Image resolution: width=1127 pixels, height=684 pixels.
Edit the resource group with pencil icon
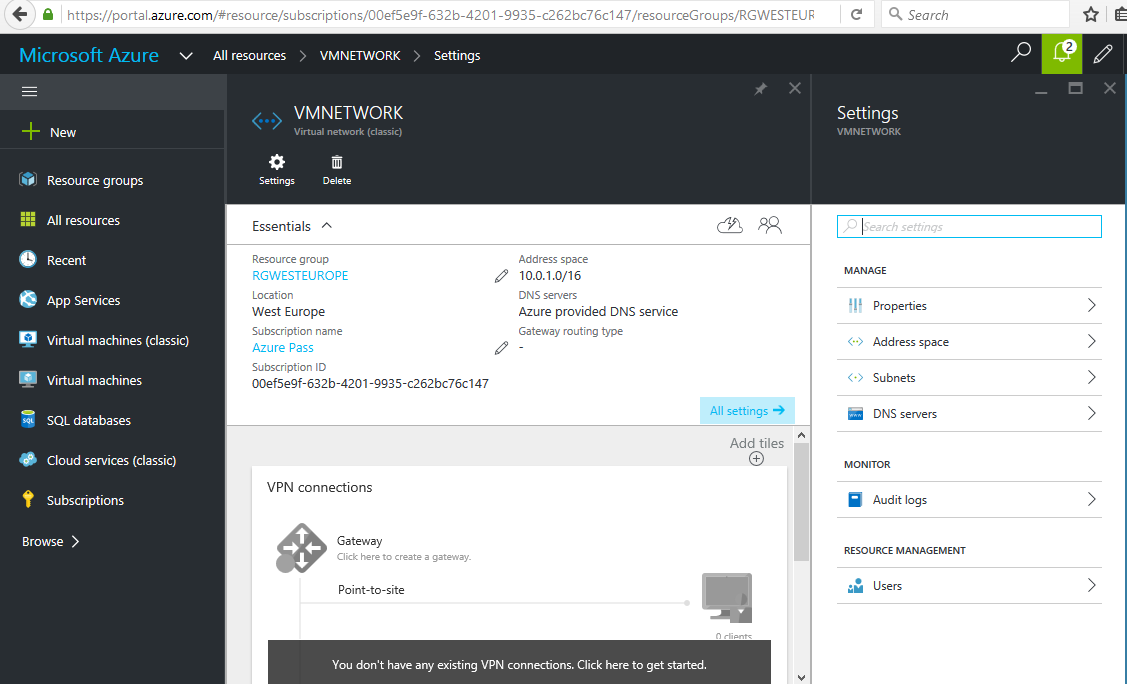click(x=502, y=276)
